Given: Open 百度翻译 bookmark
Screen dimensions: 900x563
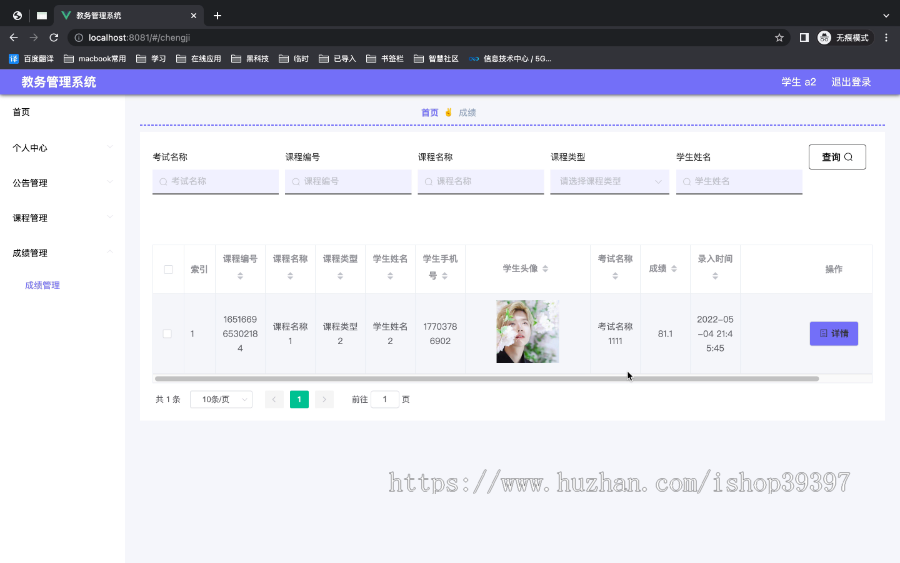Looking at the screenshot, I should click(x=32, y=59).
